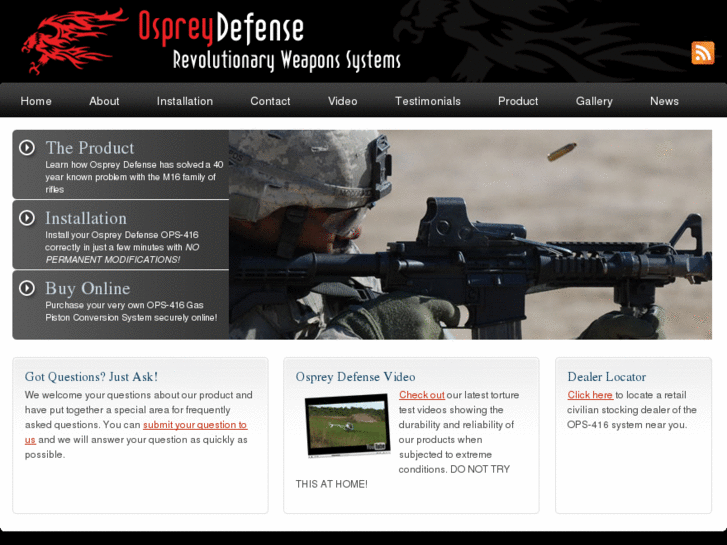
Task: Click 'Learn how Osprey Defense has solved' description
Action: coord(134,177)
